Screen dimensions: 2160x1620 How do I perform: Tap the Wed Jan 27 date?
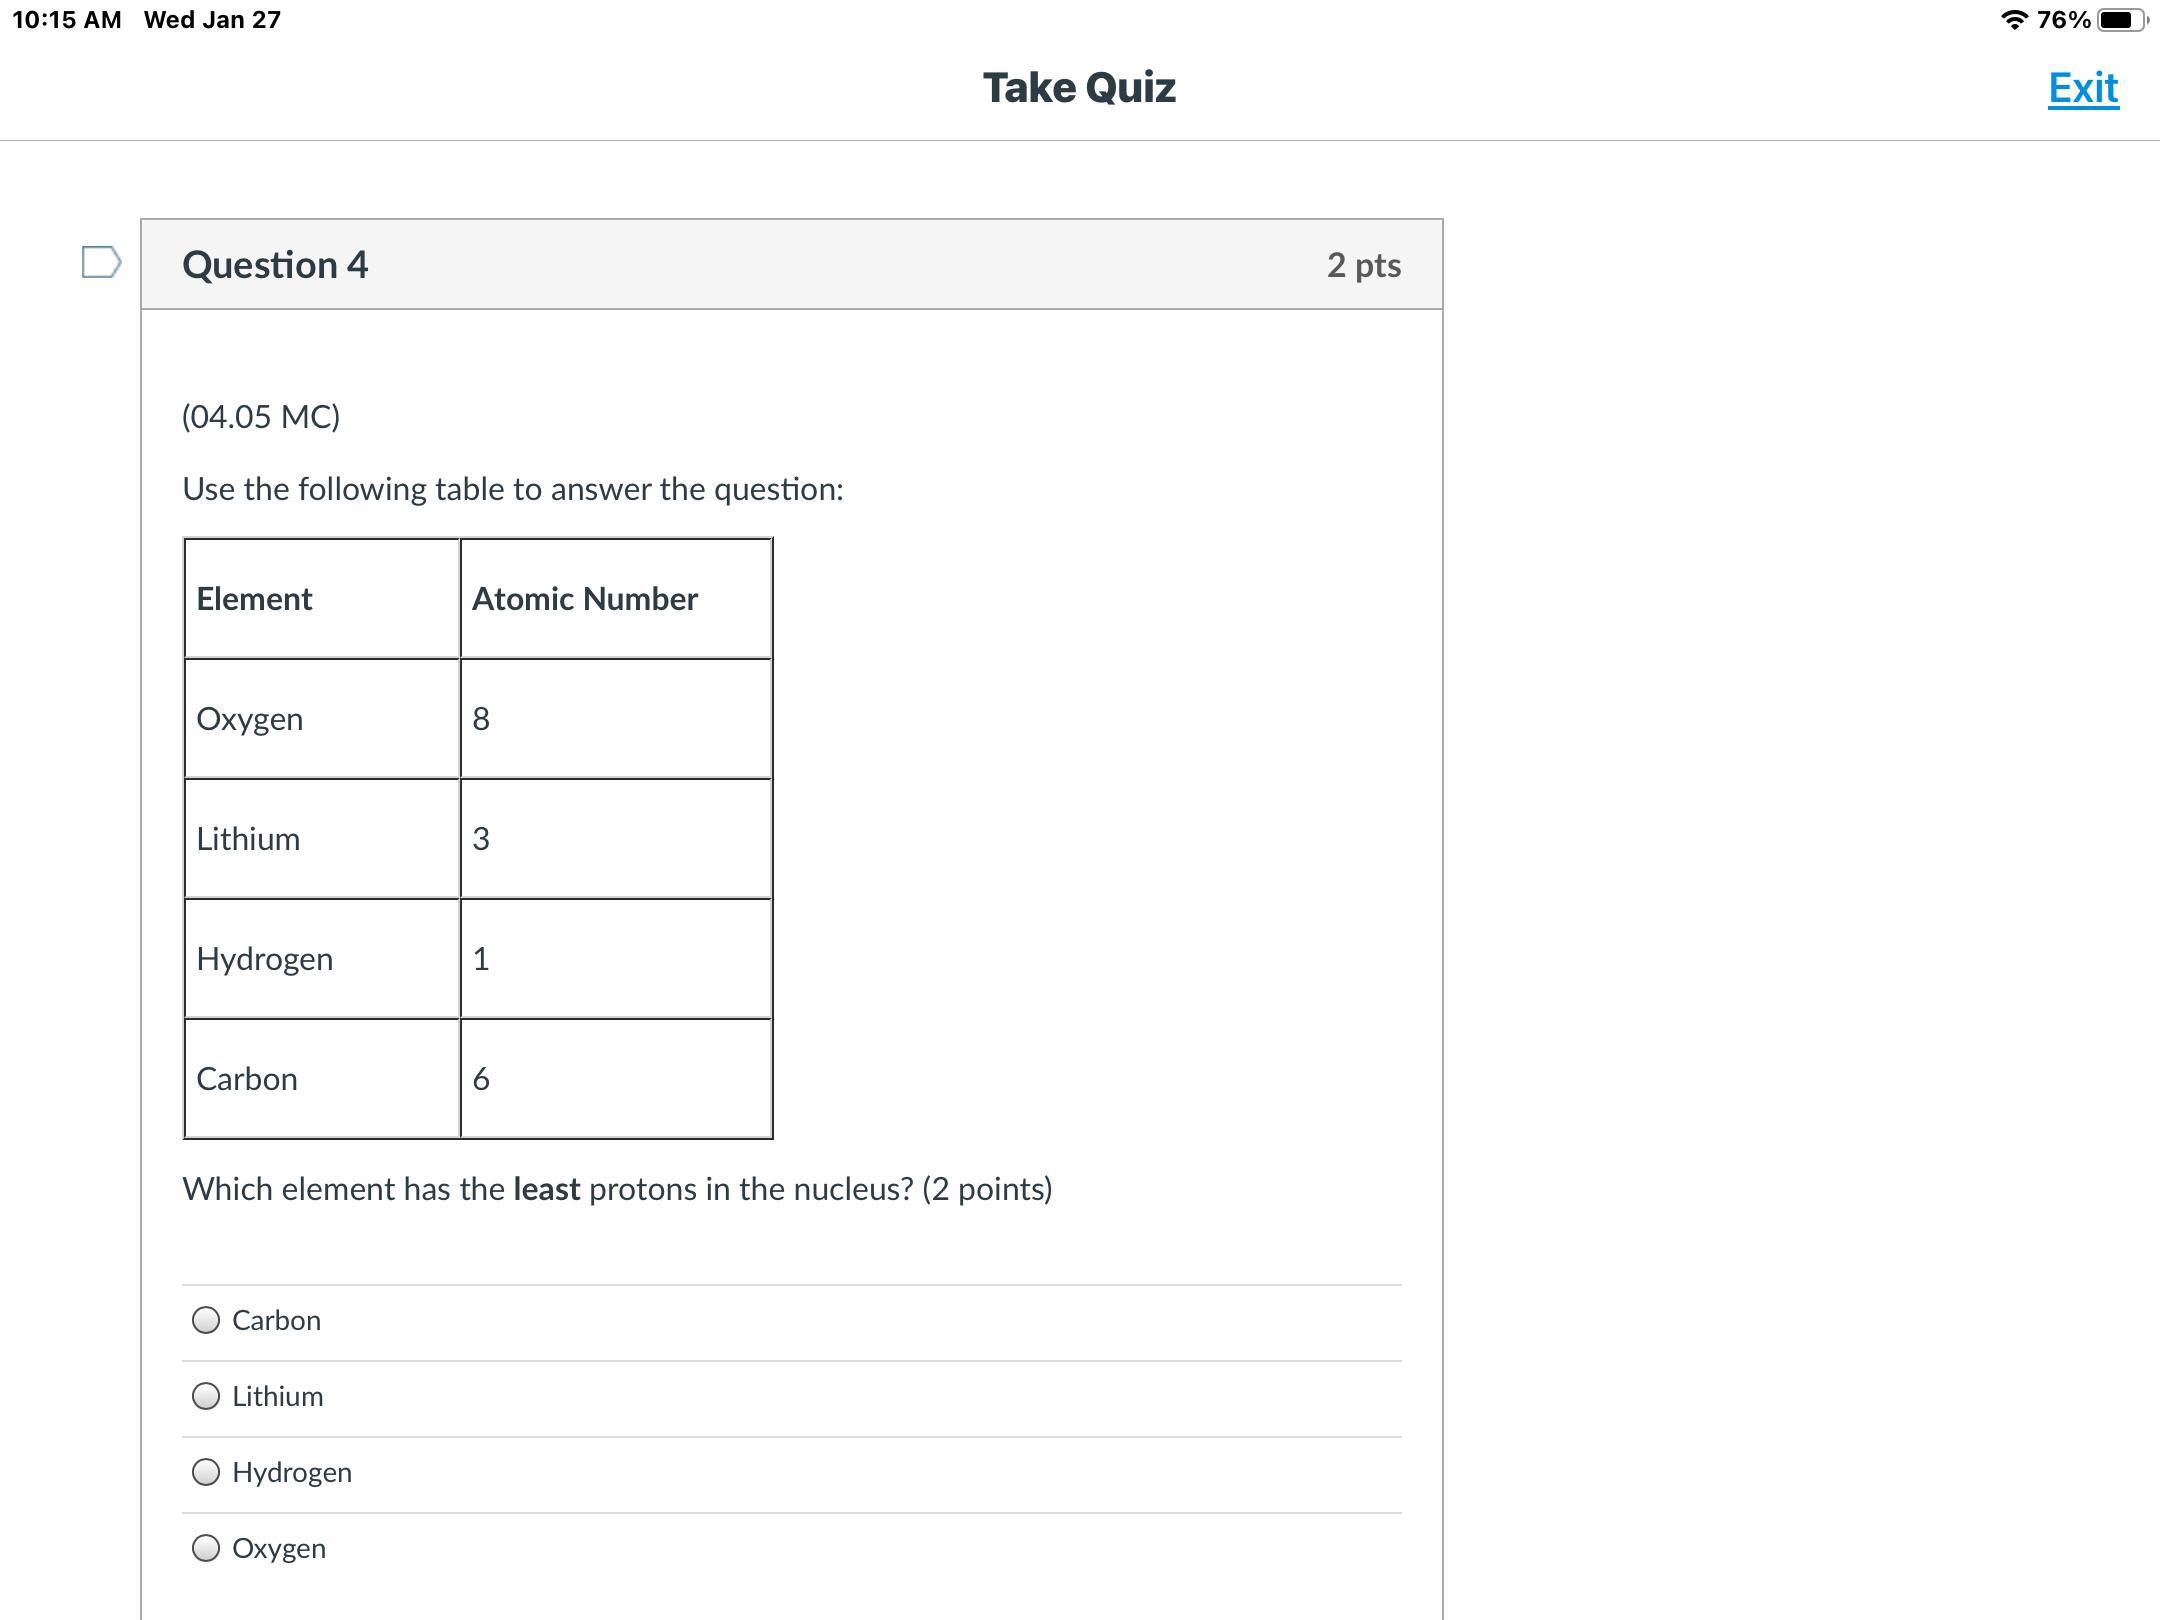(x=212, y=20)
